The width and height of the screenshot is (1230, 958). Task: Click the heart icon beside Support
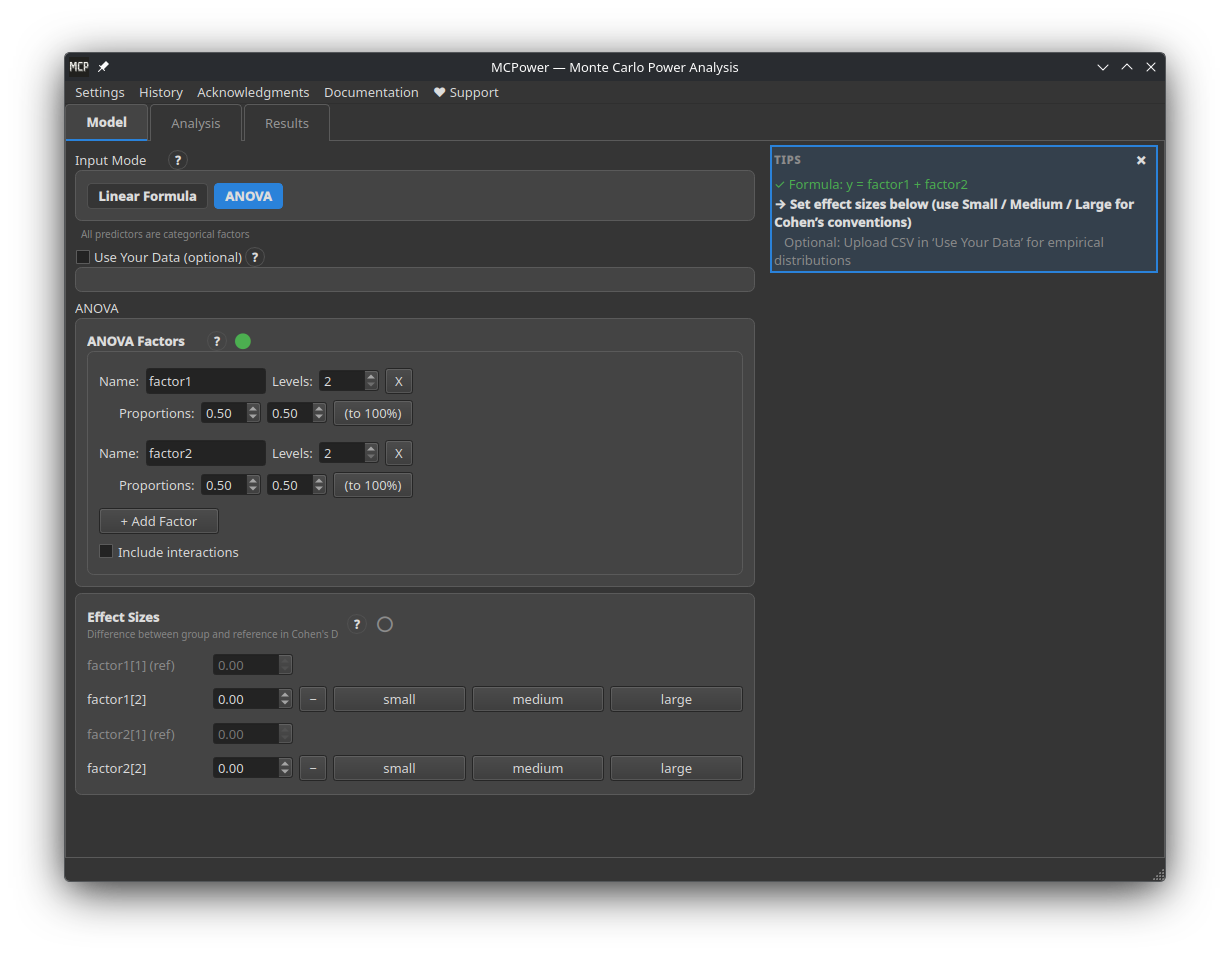pos(438,92)
